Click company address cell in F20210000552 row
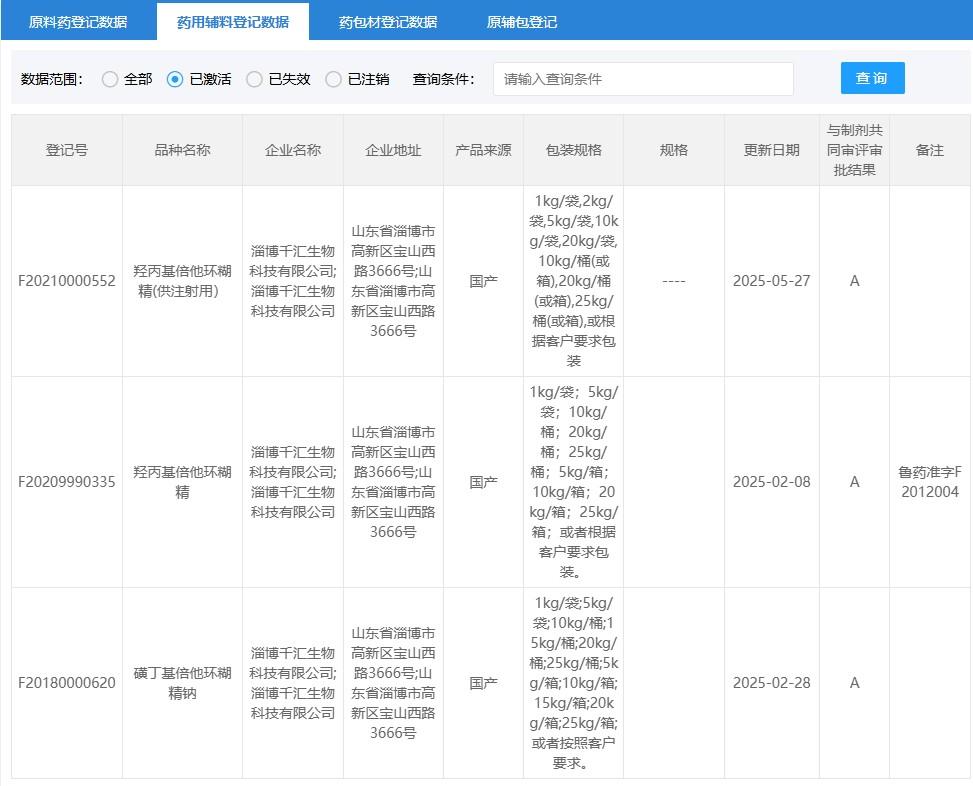Viewport: 973px width, 786px height. tap(393, 281)
